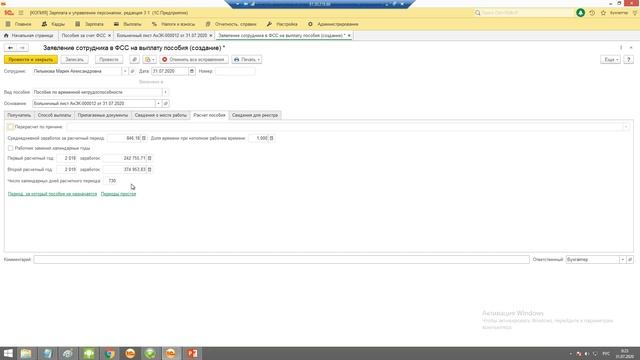Switch to Начальная страница tab

(x=29, y=36)
